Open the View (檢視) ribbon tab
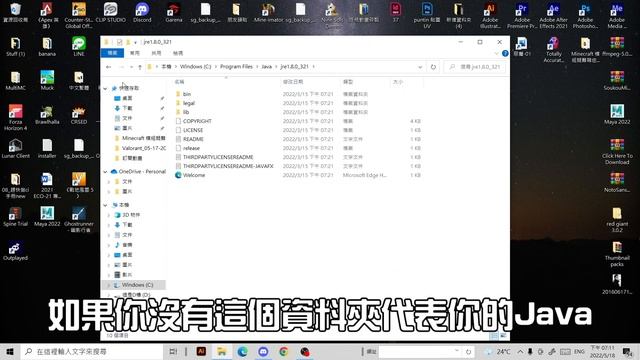640x360 pixels. tap(178, 53)
